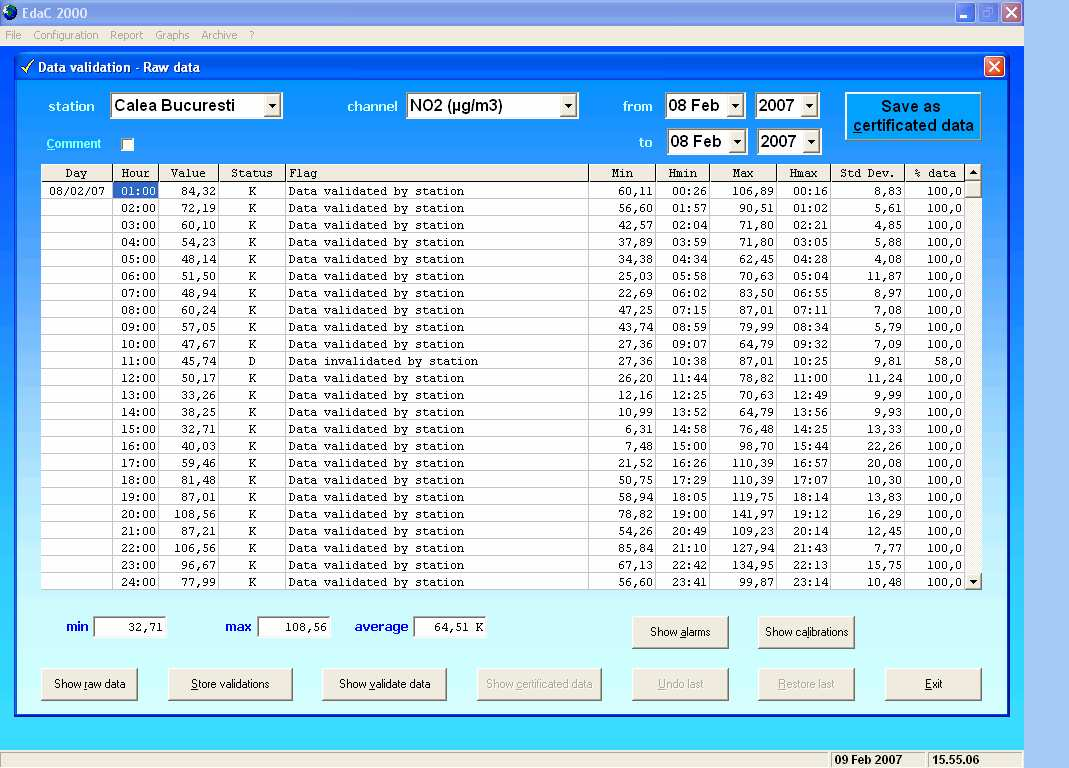This screenshot has width=1069, height=768.
Task: Expand the from-date day dropdown
Action: [735, 106]
